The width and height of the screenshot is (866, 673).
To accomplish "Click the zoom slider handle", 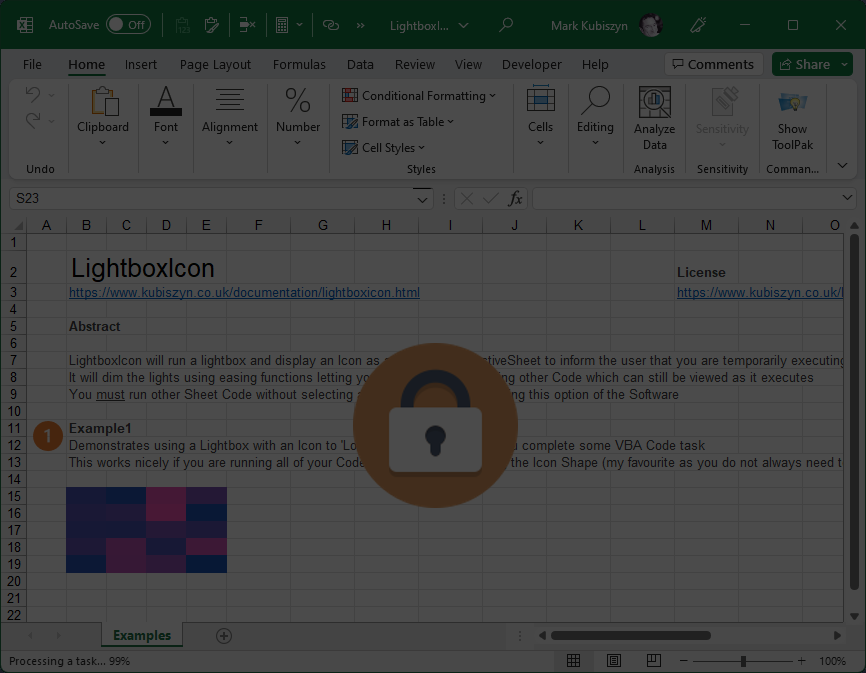I will coord(743,661).
